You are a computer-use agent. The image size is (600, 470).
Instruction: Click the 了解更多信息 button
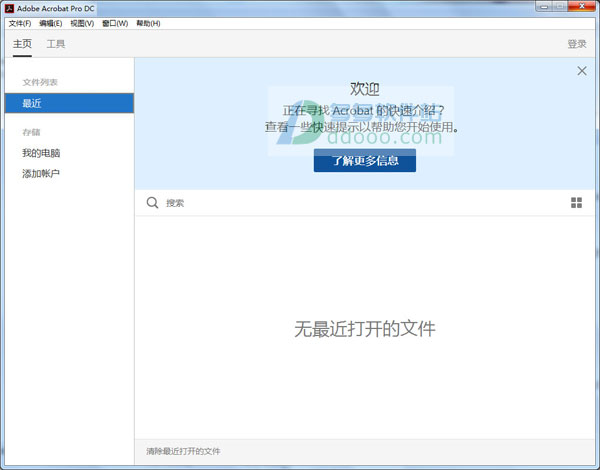point(365,160)
